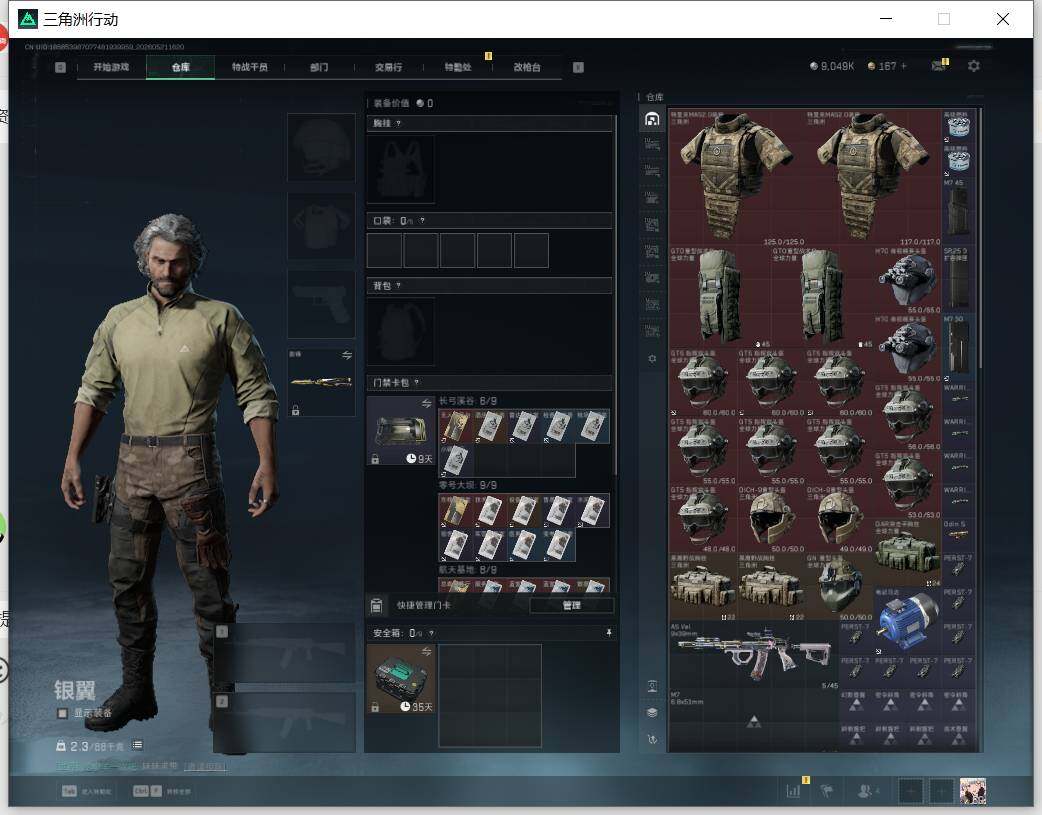The height and width of the screenshot is (815, 1042).
Task: Click the flag icon in bottom bar
Action: click(x=827, y=791)
